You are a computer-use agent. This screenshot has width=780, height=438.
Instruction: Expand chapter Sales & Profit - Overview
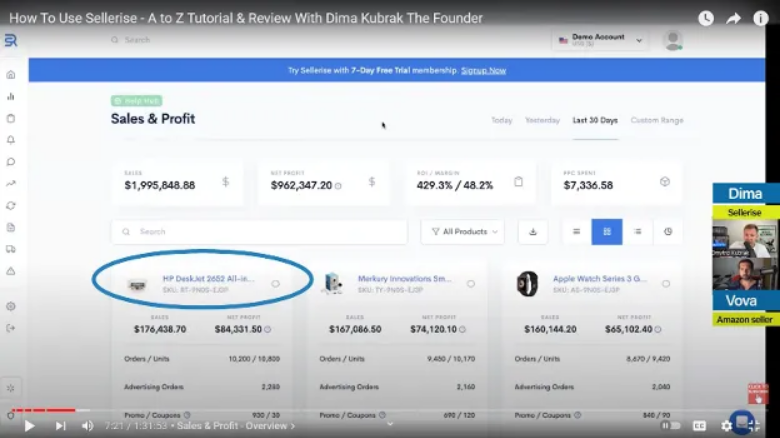[x=236, y=426]
